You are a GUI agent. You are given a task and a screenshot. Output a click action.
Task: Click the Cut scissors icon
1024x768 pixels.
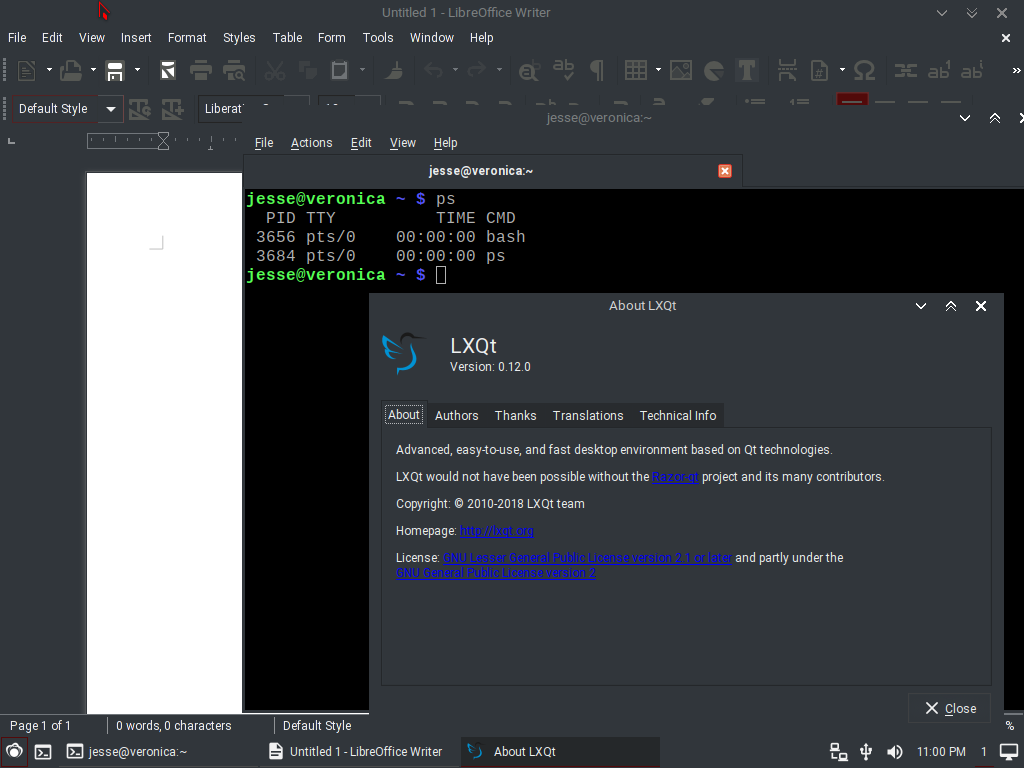[274, 70]
